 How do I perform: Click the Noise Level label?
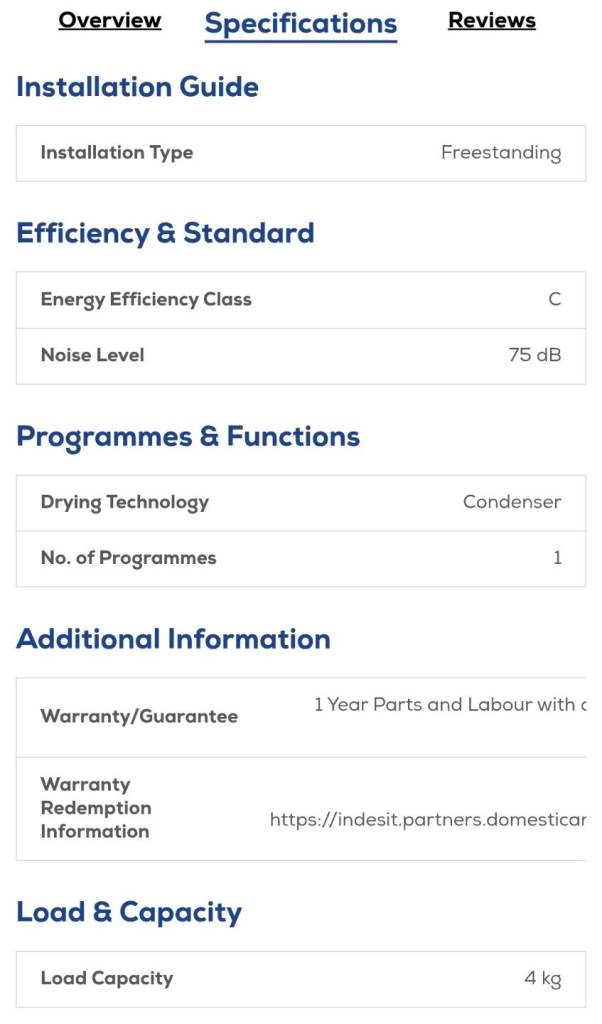tap(92, 355)
